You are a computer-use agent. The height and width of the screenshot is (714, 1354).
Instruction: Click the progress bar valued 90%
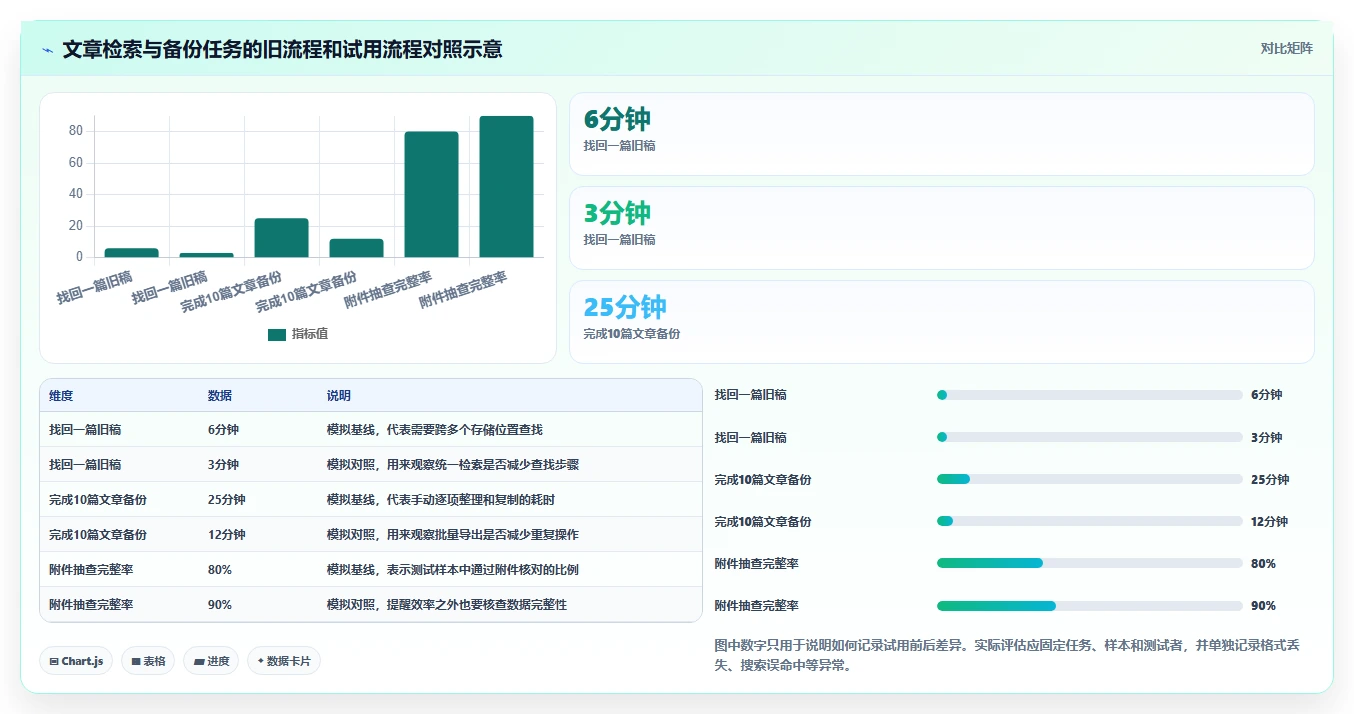[x=1090, y=605]
